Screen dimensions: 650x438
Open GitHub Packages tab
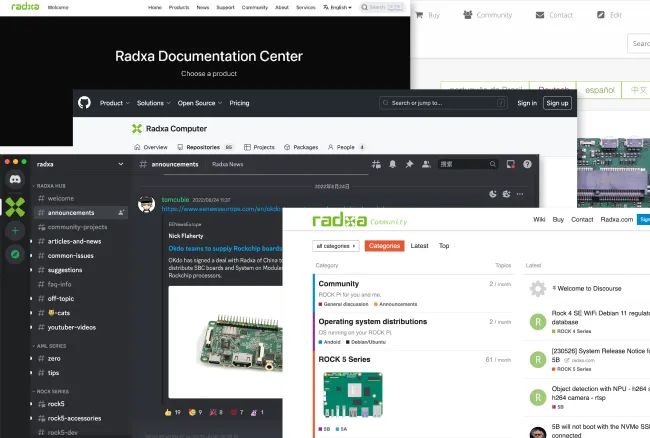(301, 147)
